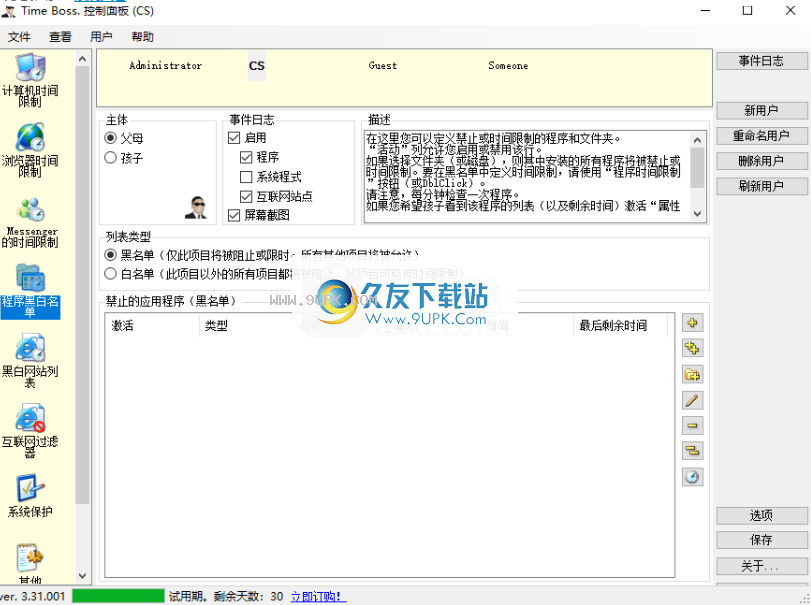The width and height of the screenshot is (811, 605).
Task: Click description box scroll down arrow
Action: tap(697, 214)
